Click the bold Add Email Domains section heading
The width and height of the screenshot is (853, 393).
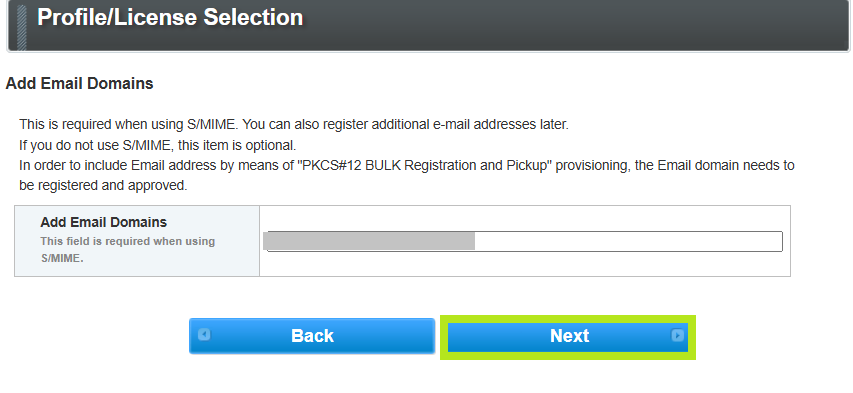[x=79, y=84]
